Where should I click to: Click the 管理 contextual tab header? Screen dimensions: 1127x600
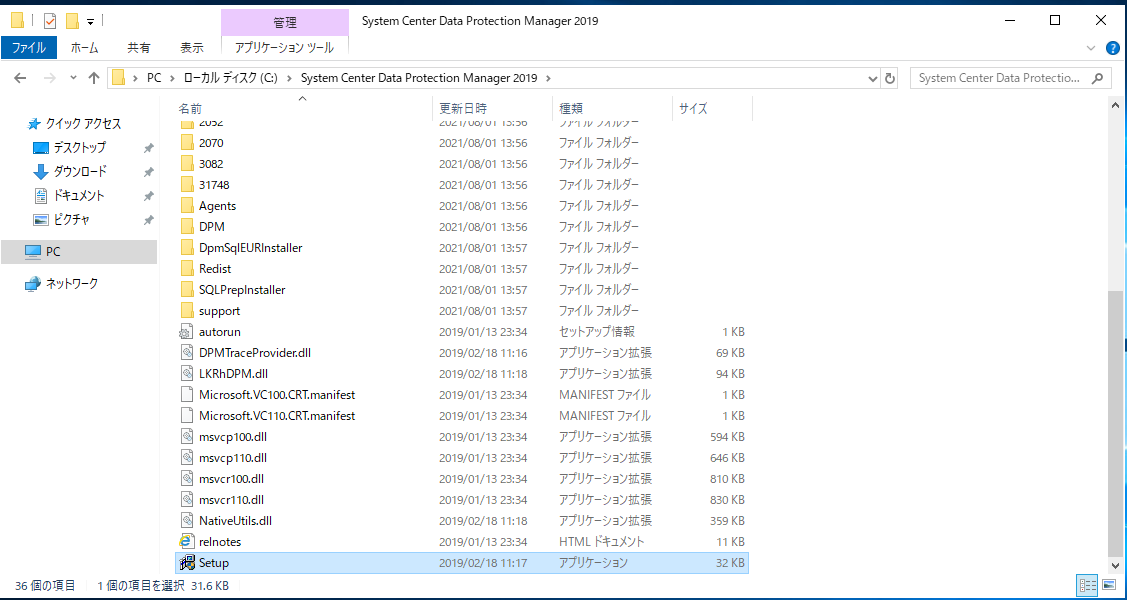pos(285,22)
